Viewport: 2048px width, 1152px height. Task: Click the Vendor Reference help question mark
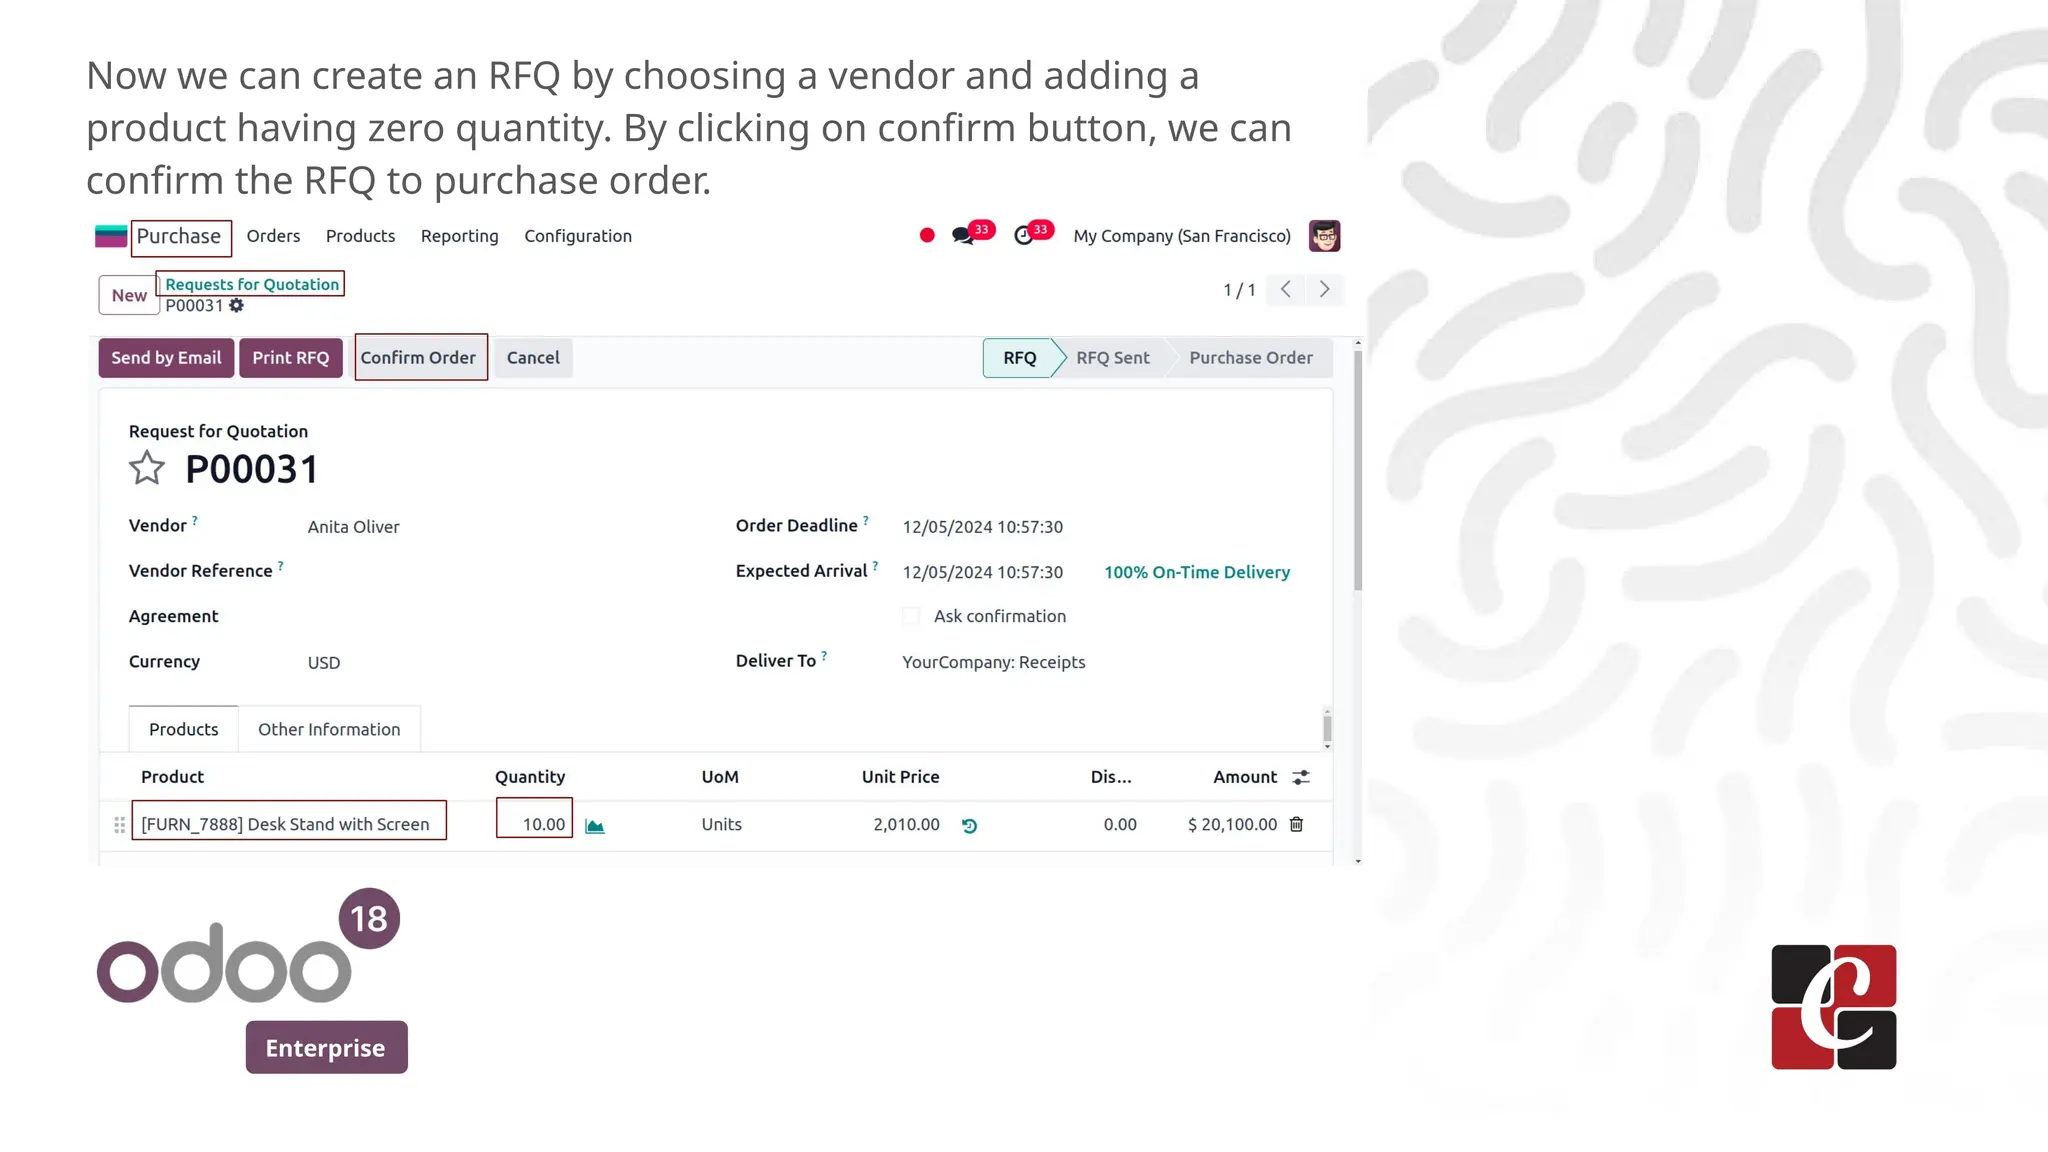[x=281, y=566]
